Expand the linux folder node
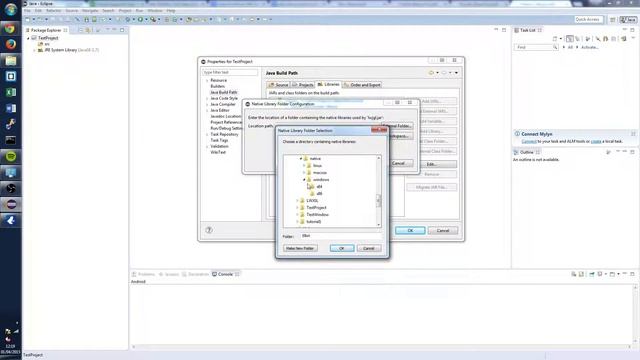Image resolution: width=640 pixels, height=360 pixels. coord(304,166)
